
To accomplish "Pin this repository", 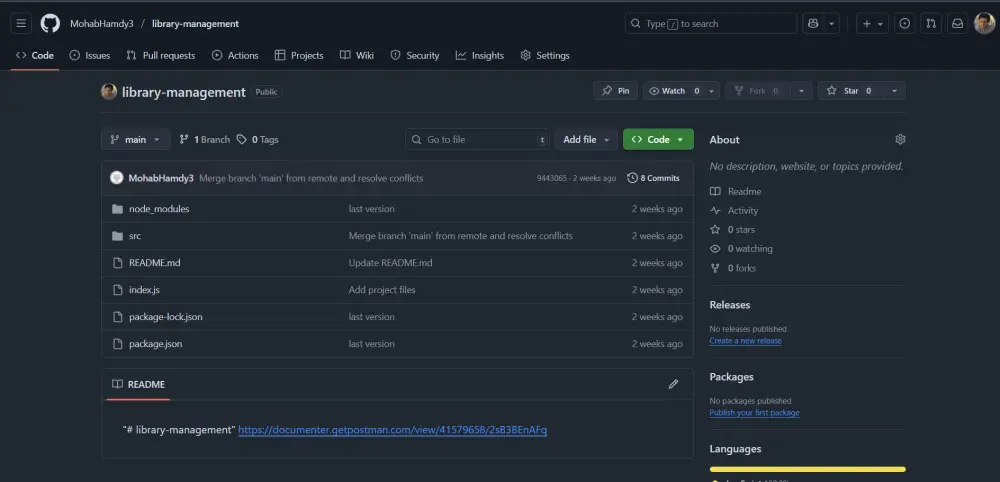I will click(615, 91).
